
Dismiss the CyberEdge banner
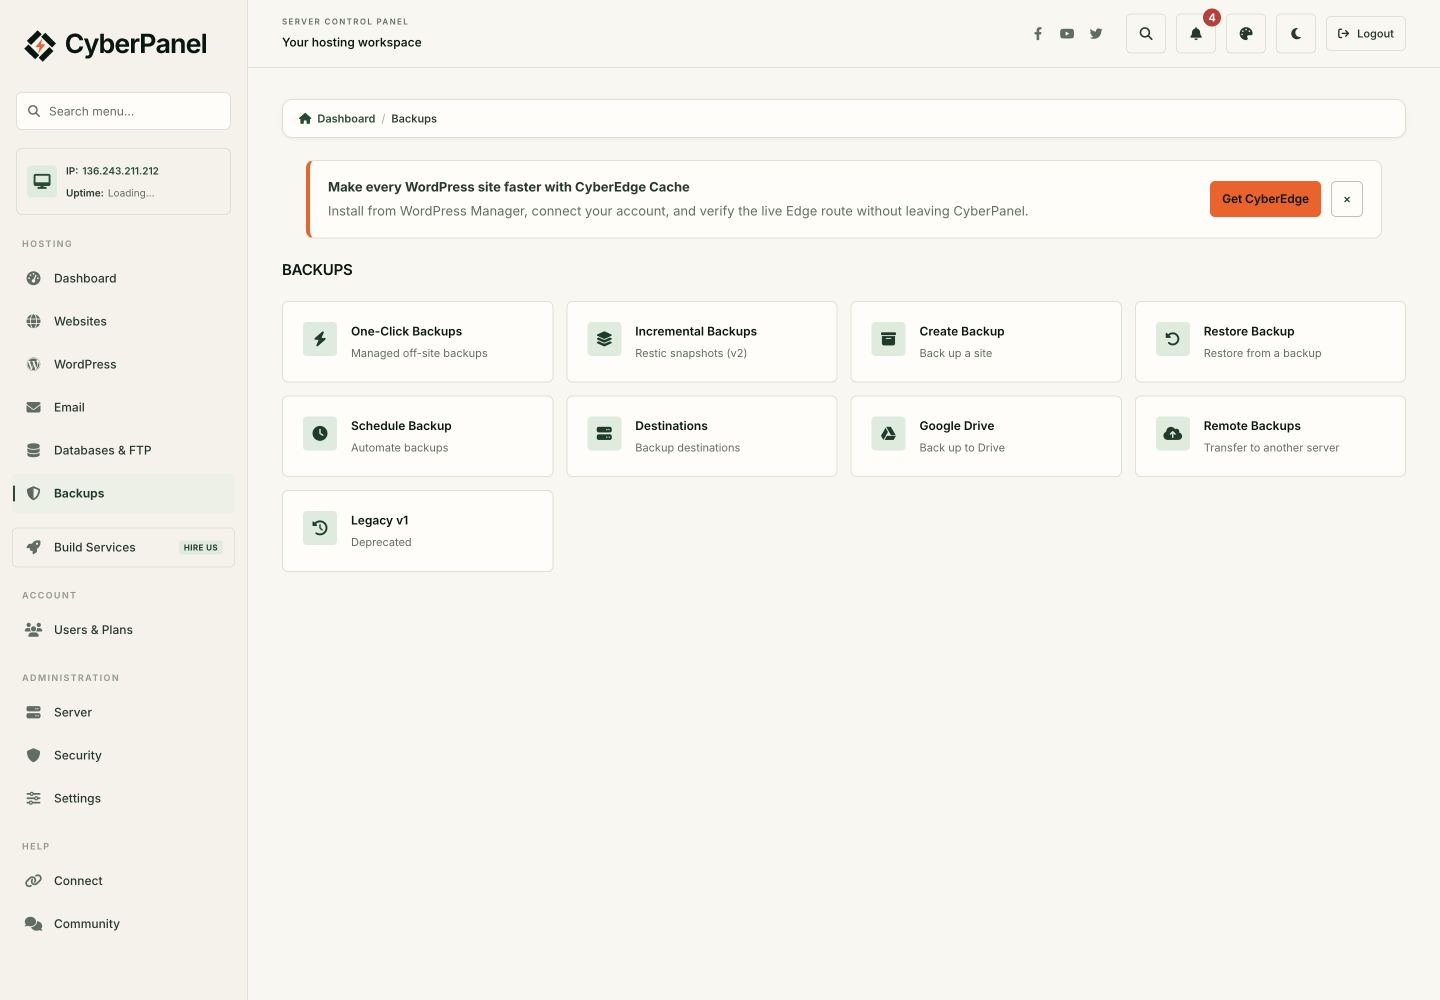1347,199
